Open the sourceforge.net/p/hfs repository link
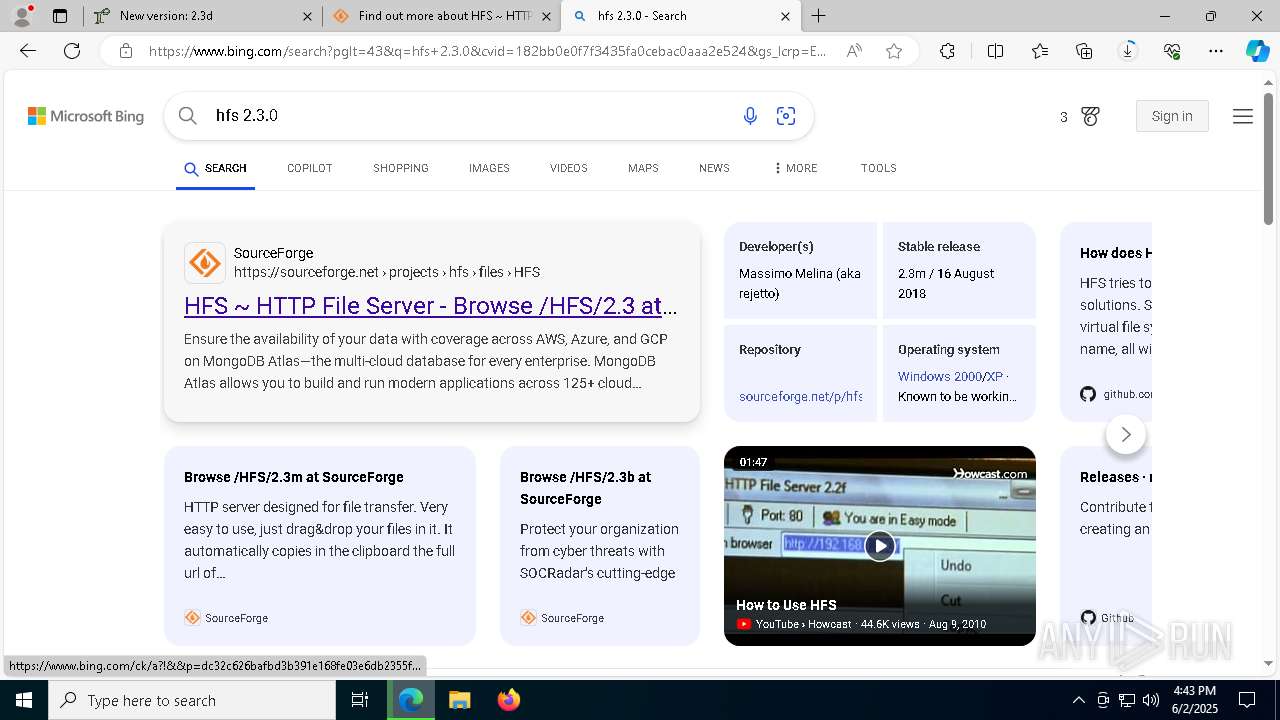1280x720 pixels. (800, 396)
